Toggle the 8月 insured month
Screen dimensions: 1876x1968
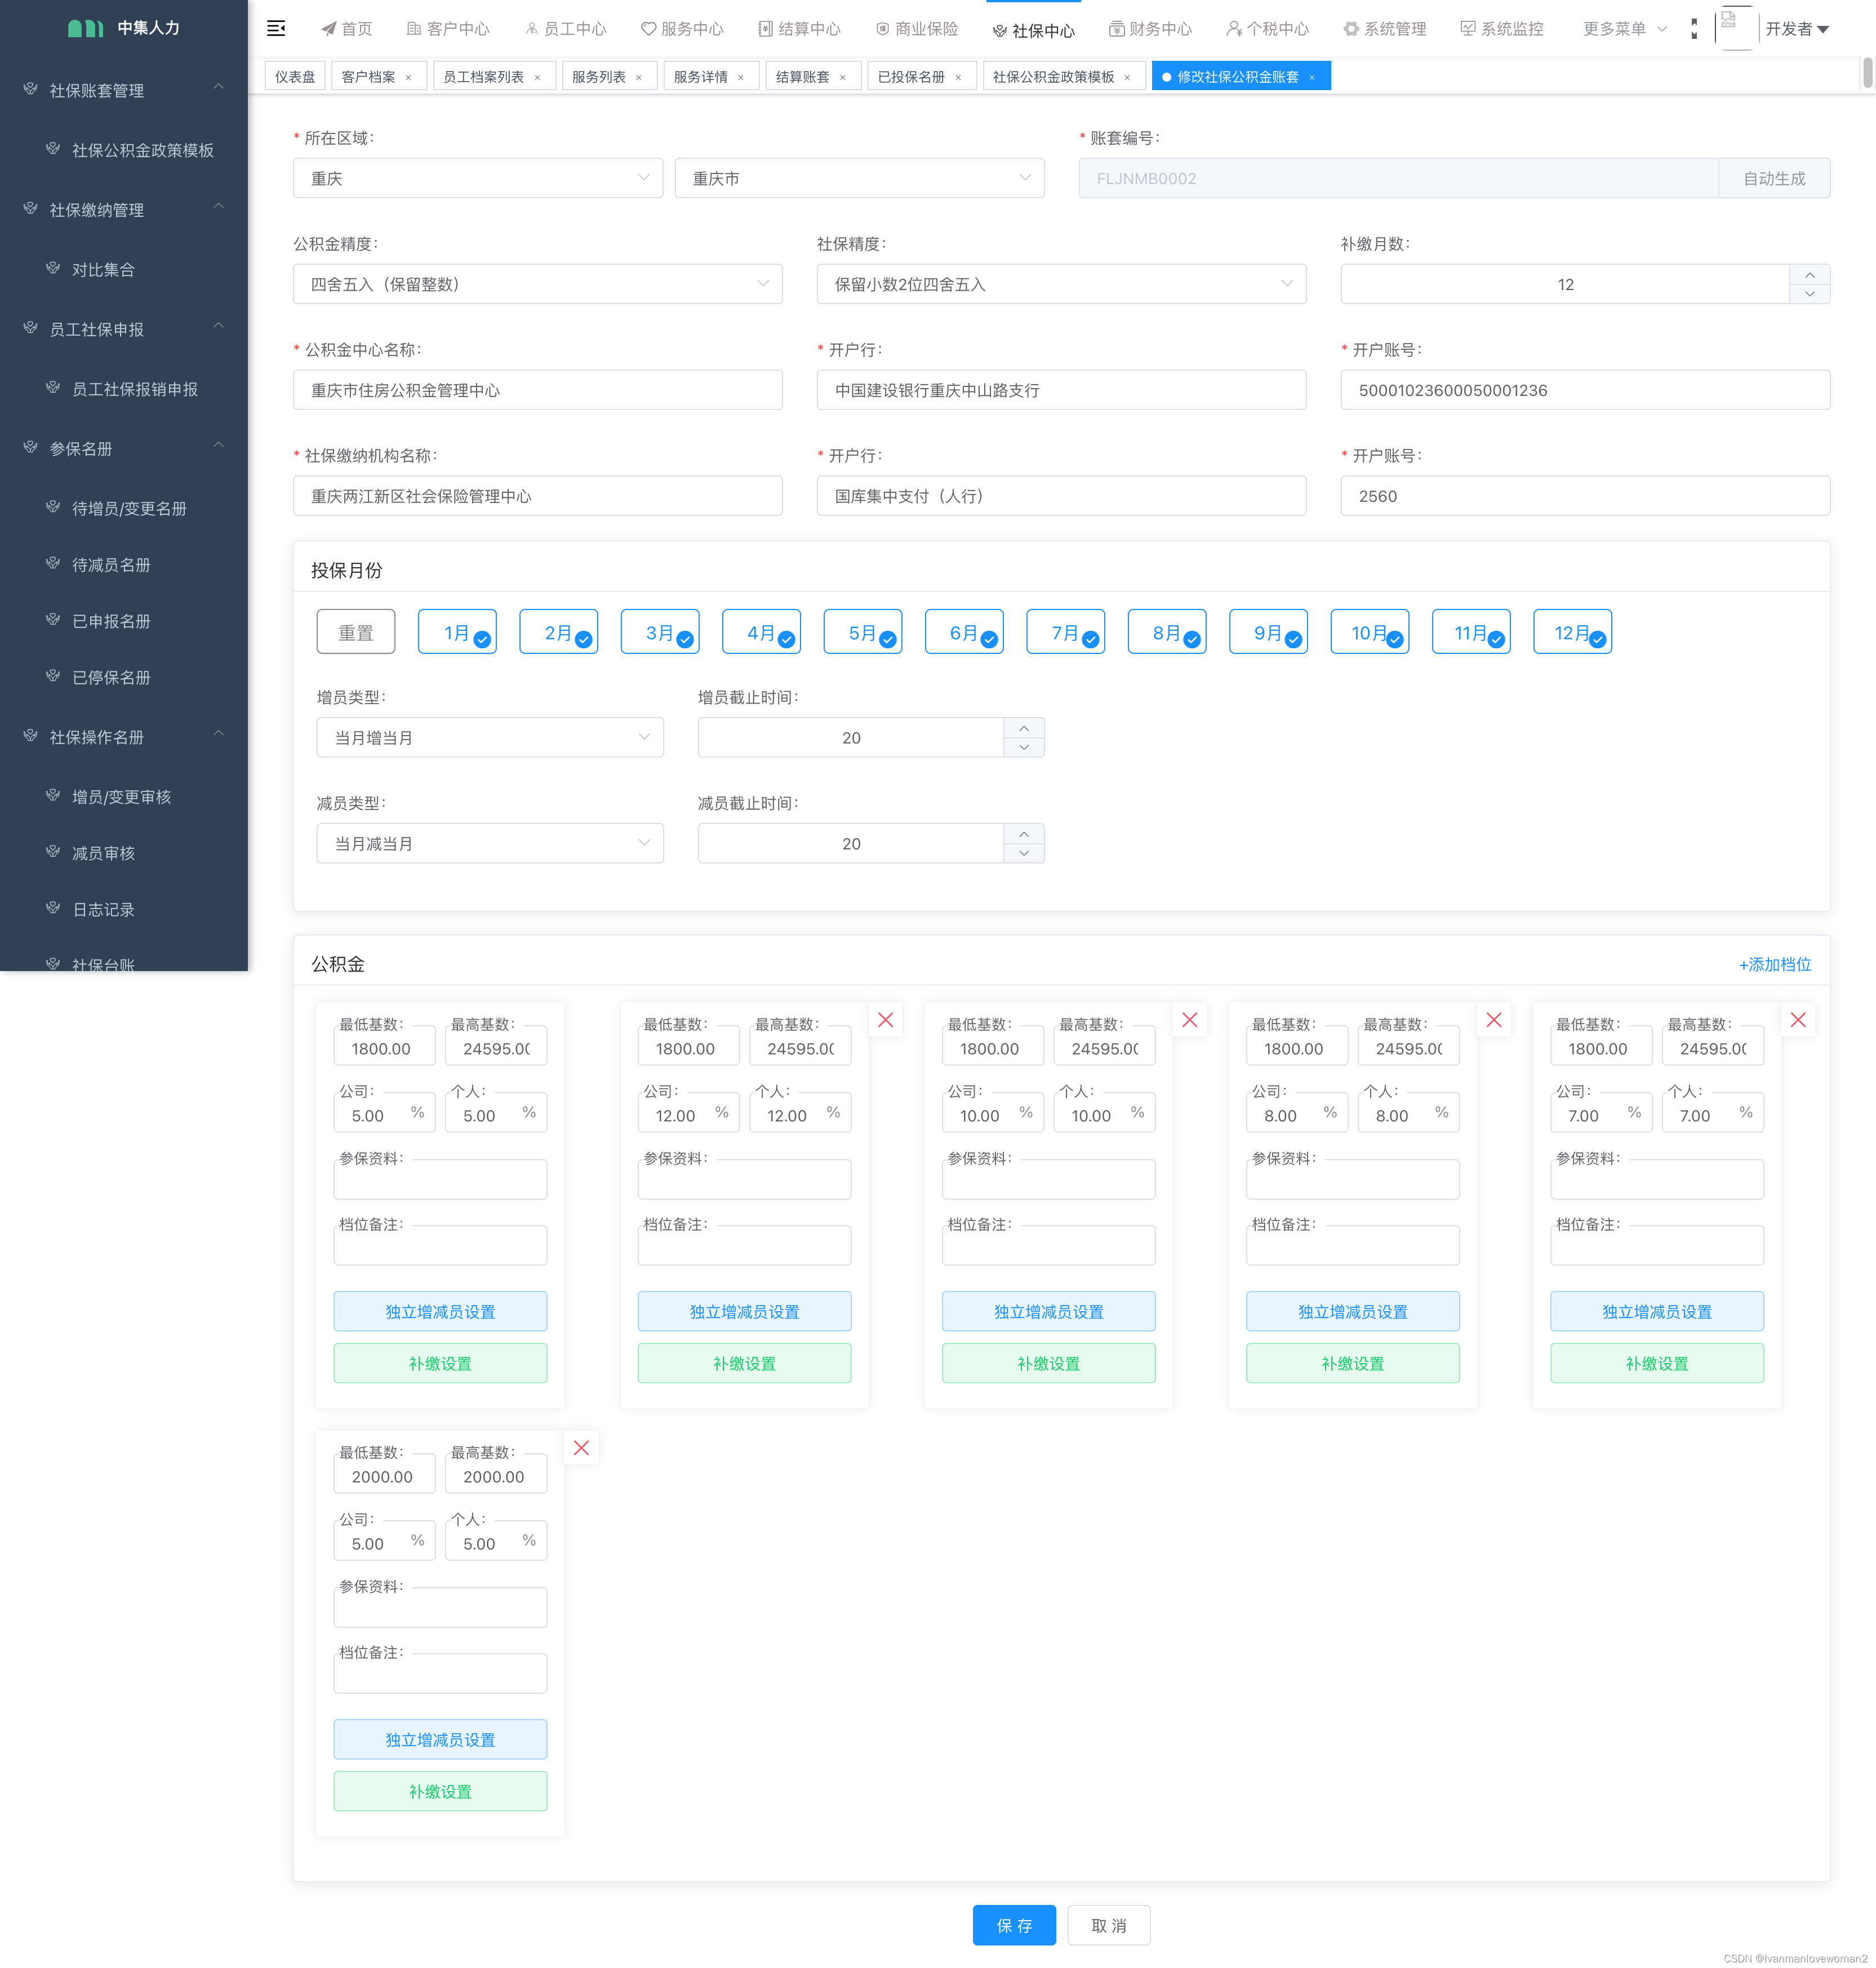coord(1167,632)
